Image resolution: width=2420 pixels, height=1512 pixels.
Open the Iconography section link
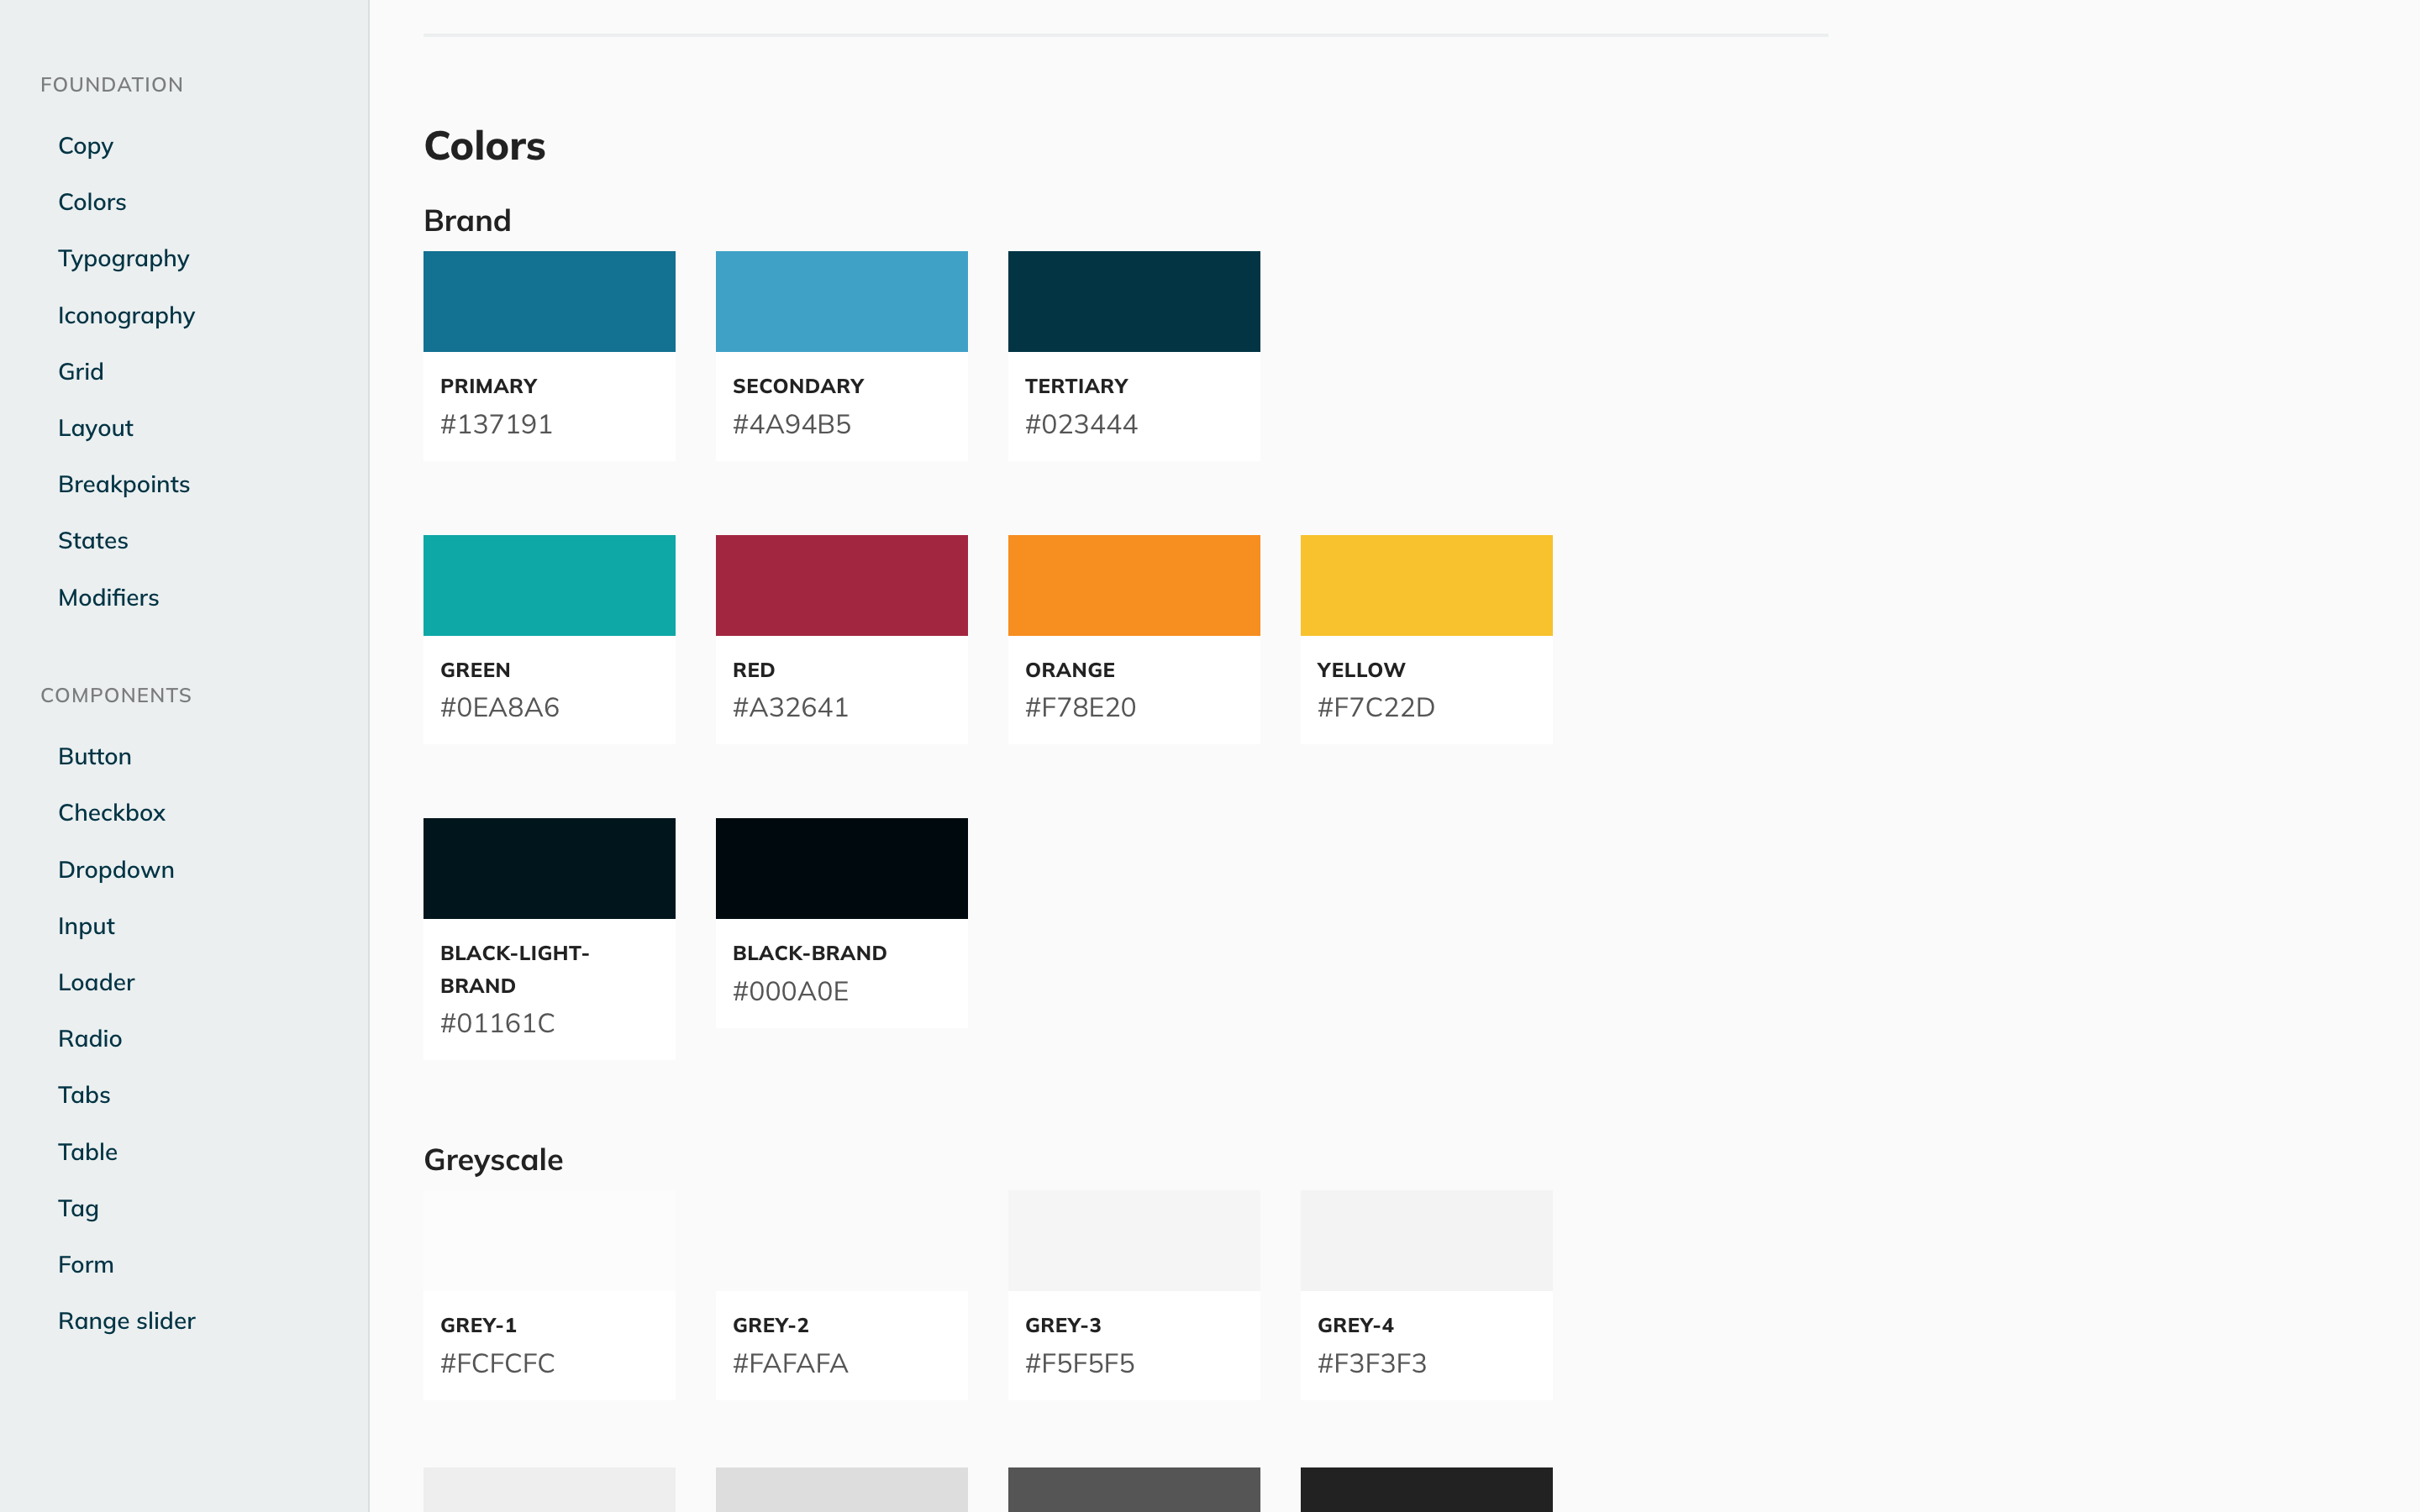[x=126, y=316]
